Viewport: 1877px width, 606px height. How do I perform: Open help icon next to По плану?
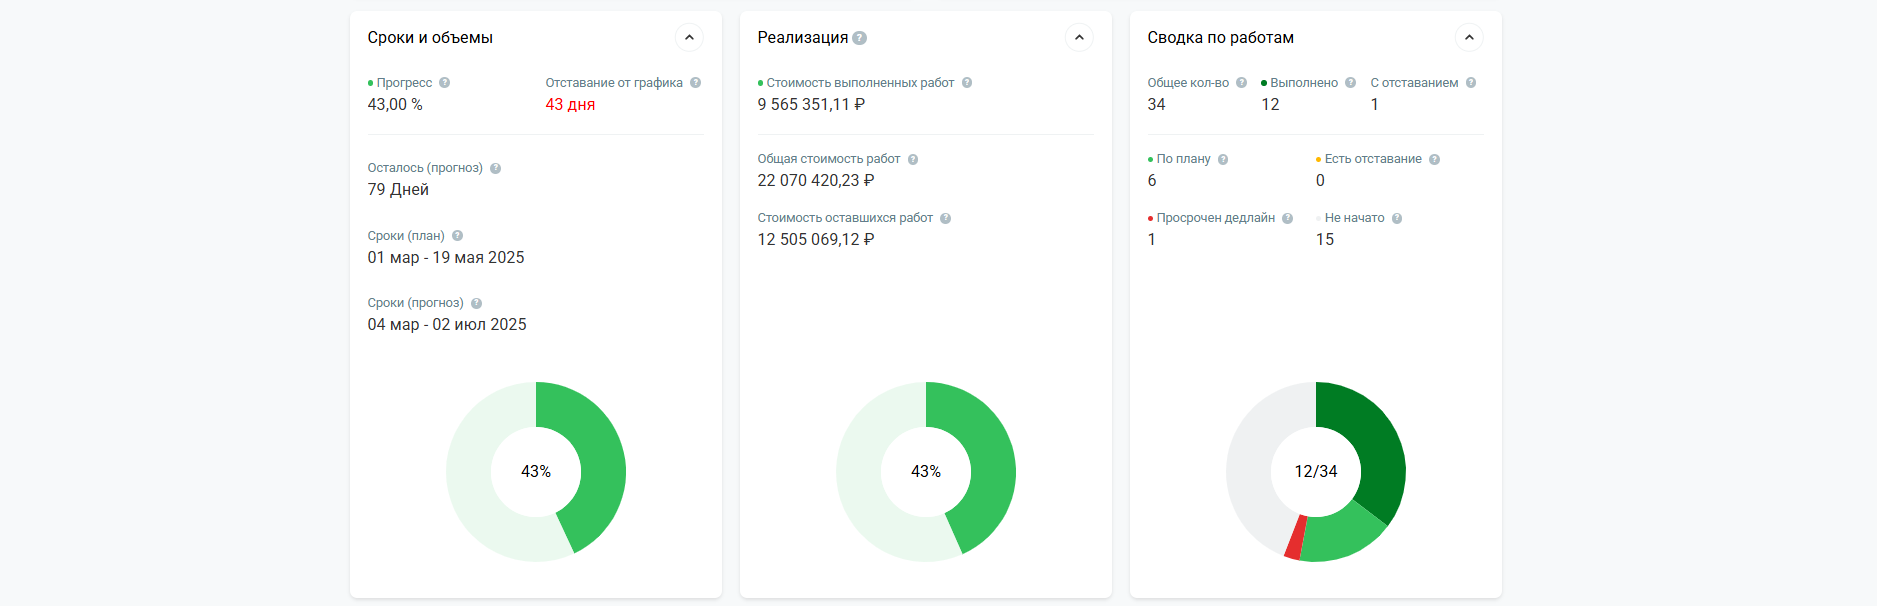[x=1223, y=159]
